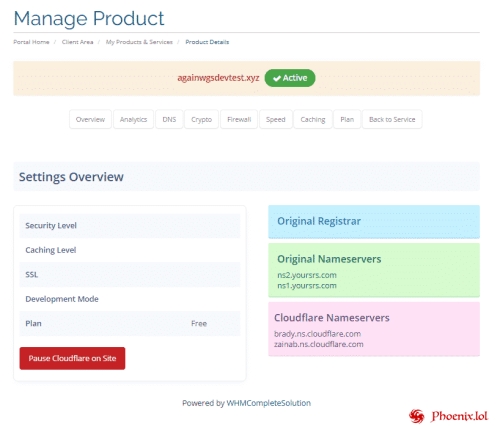Screen dimensions: 500x426
Task: Click ns2.yoursrs.com nameserver text
Action: [307, 275]
